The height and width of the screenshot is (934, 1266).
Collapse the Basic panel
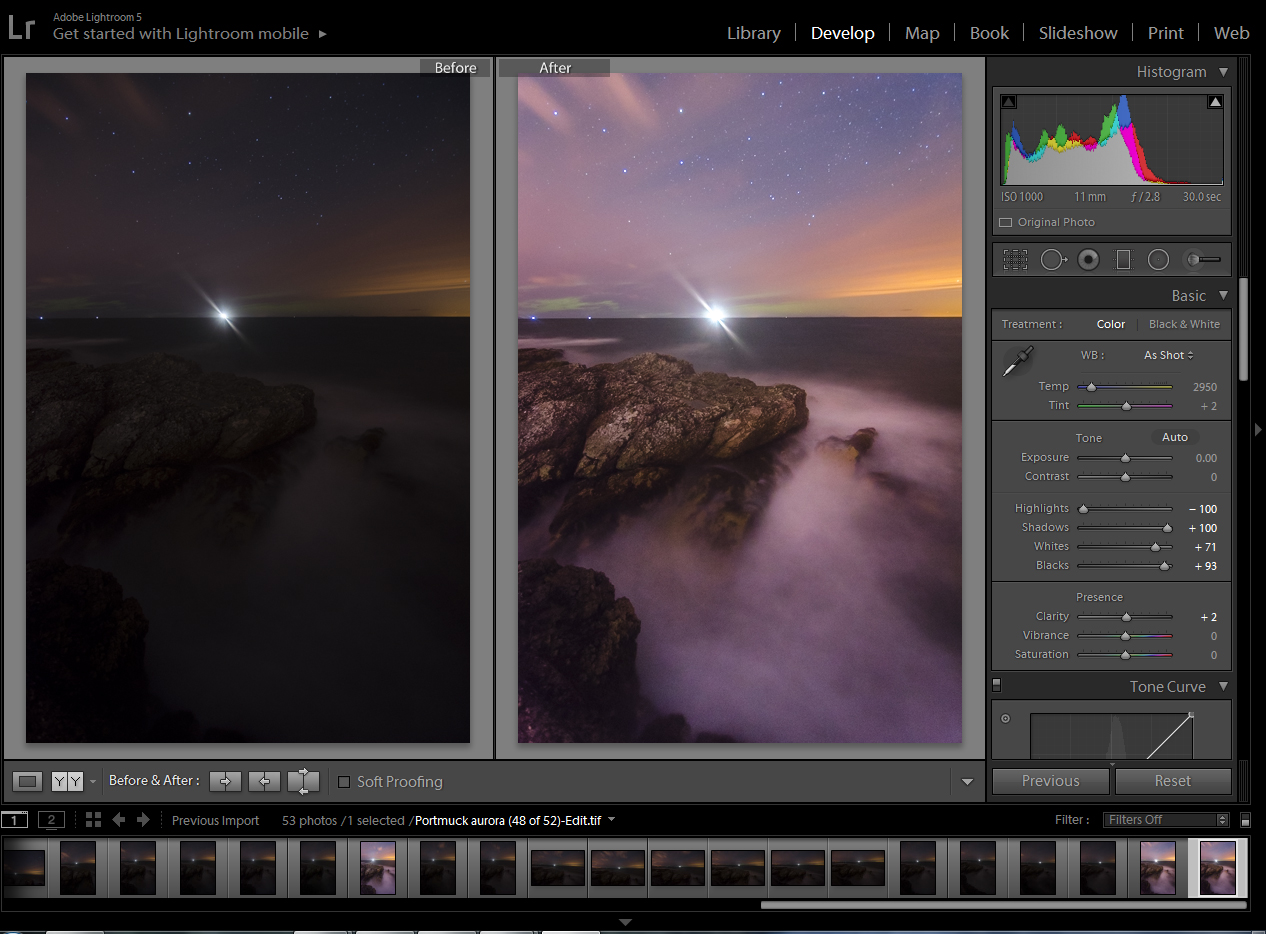[x=1223, y=296]
